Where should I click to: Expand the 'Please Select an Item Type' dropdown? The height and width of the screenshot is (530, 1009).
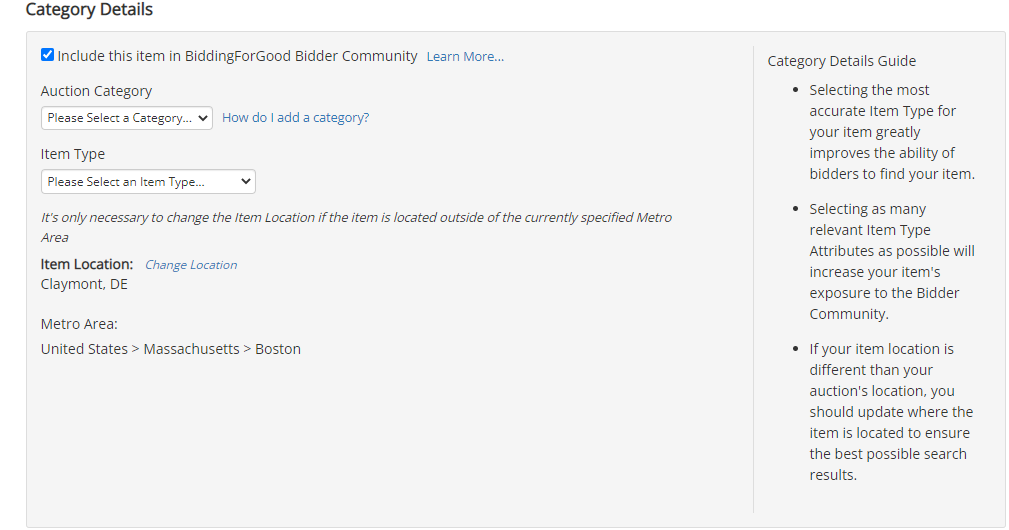pyautogui.click(x=148, y=181)
